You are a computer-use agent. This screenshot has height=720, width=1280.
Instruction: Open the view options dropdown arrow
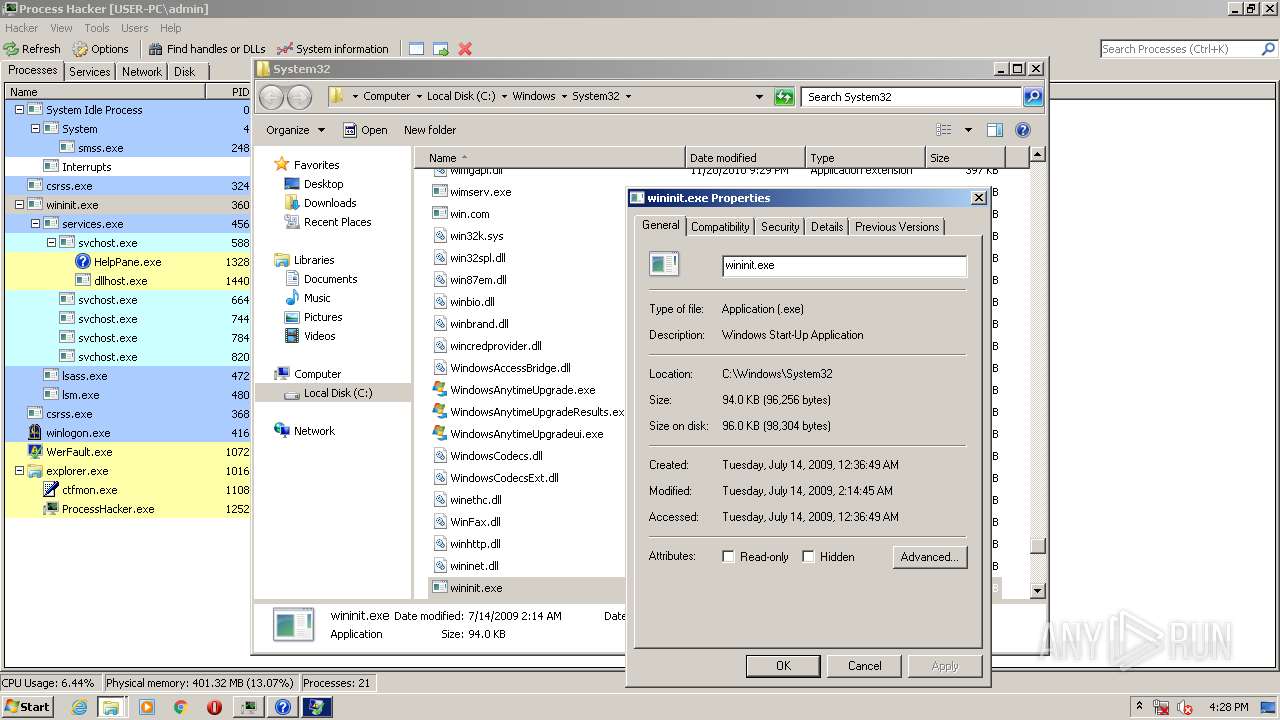click(968, 130)
